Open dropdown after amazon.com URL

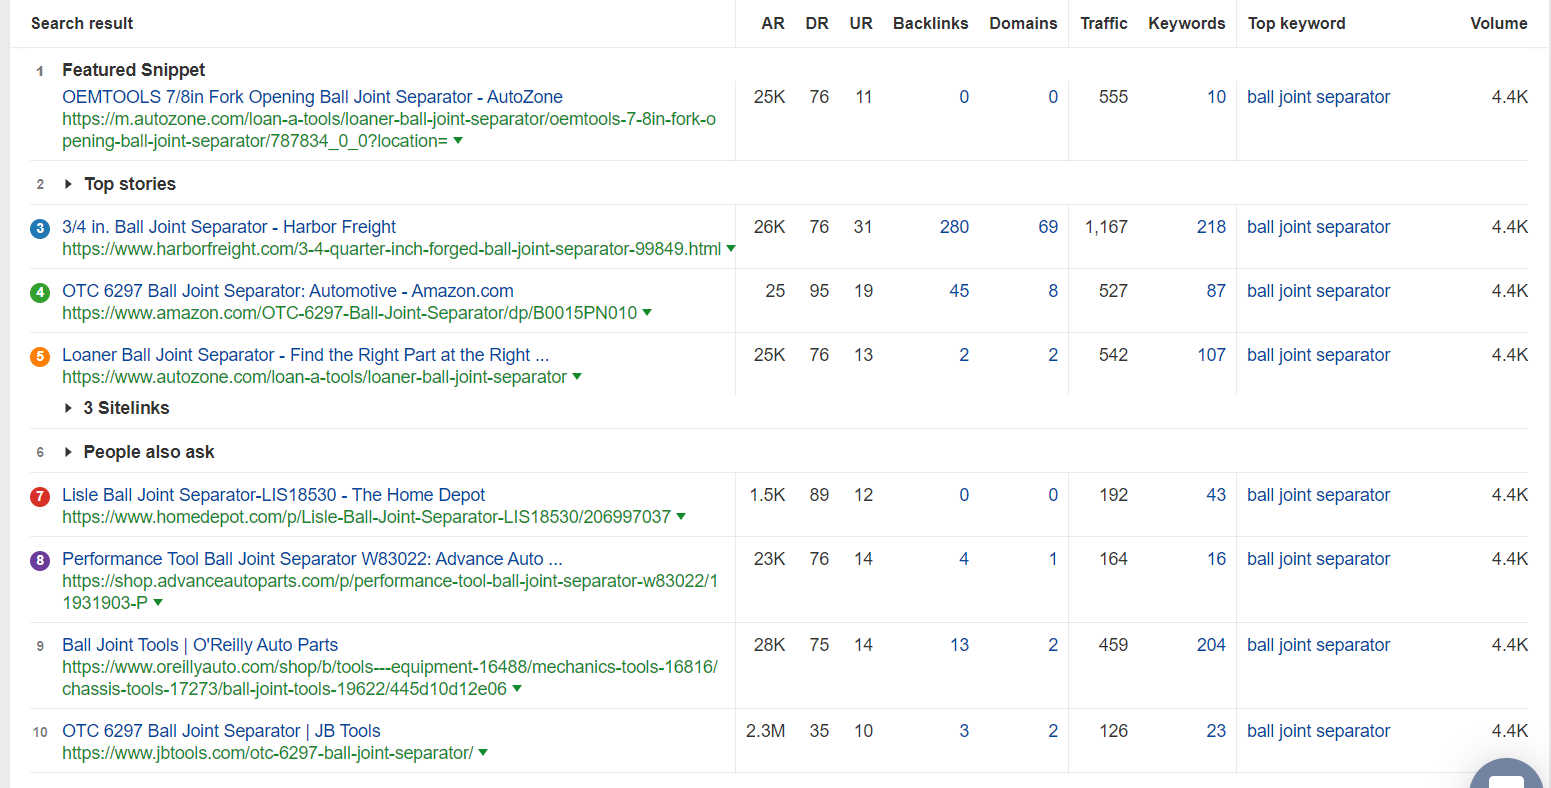[x=647, y=313]
